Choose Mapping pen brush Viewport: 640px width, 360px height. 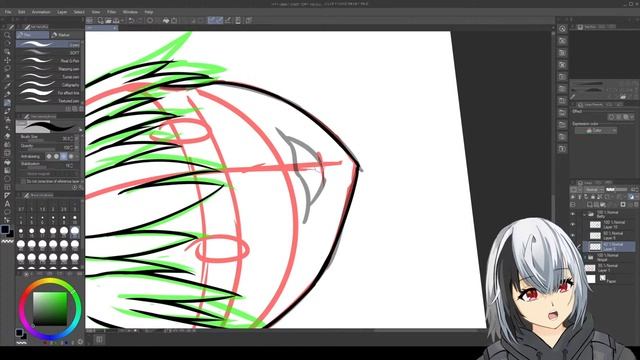pos(48,69)
